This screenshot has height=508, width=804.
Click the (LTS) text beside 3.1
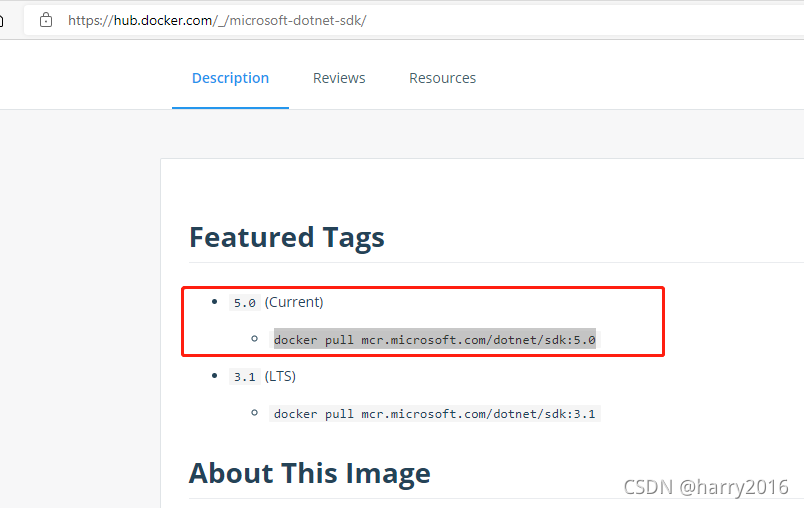(280, 376)
